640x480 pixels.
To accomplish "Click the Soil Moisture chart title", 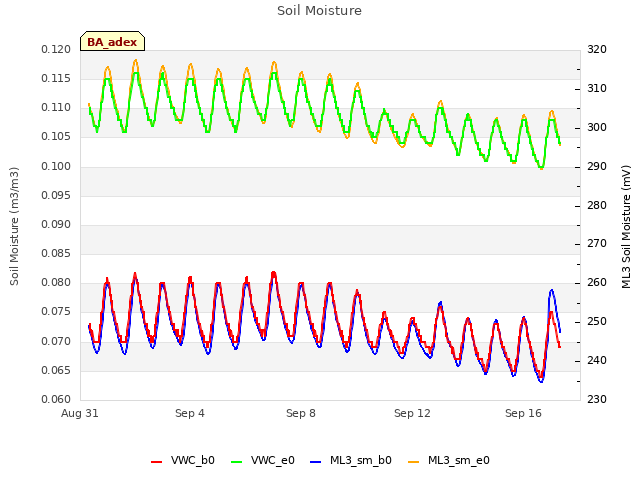I will 319,11.
